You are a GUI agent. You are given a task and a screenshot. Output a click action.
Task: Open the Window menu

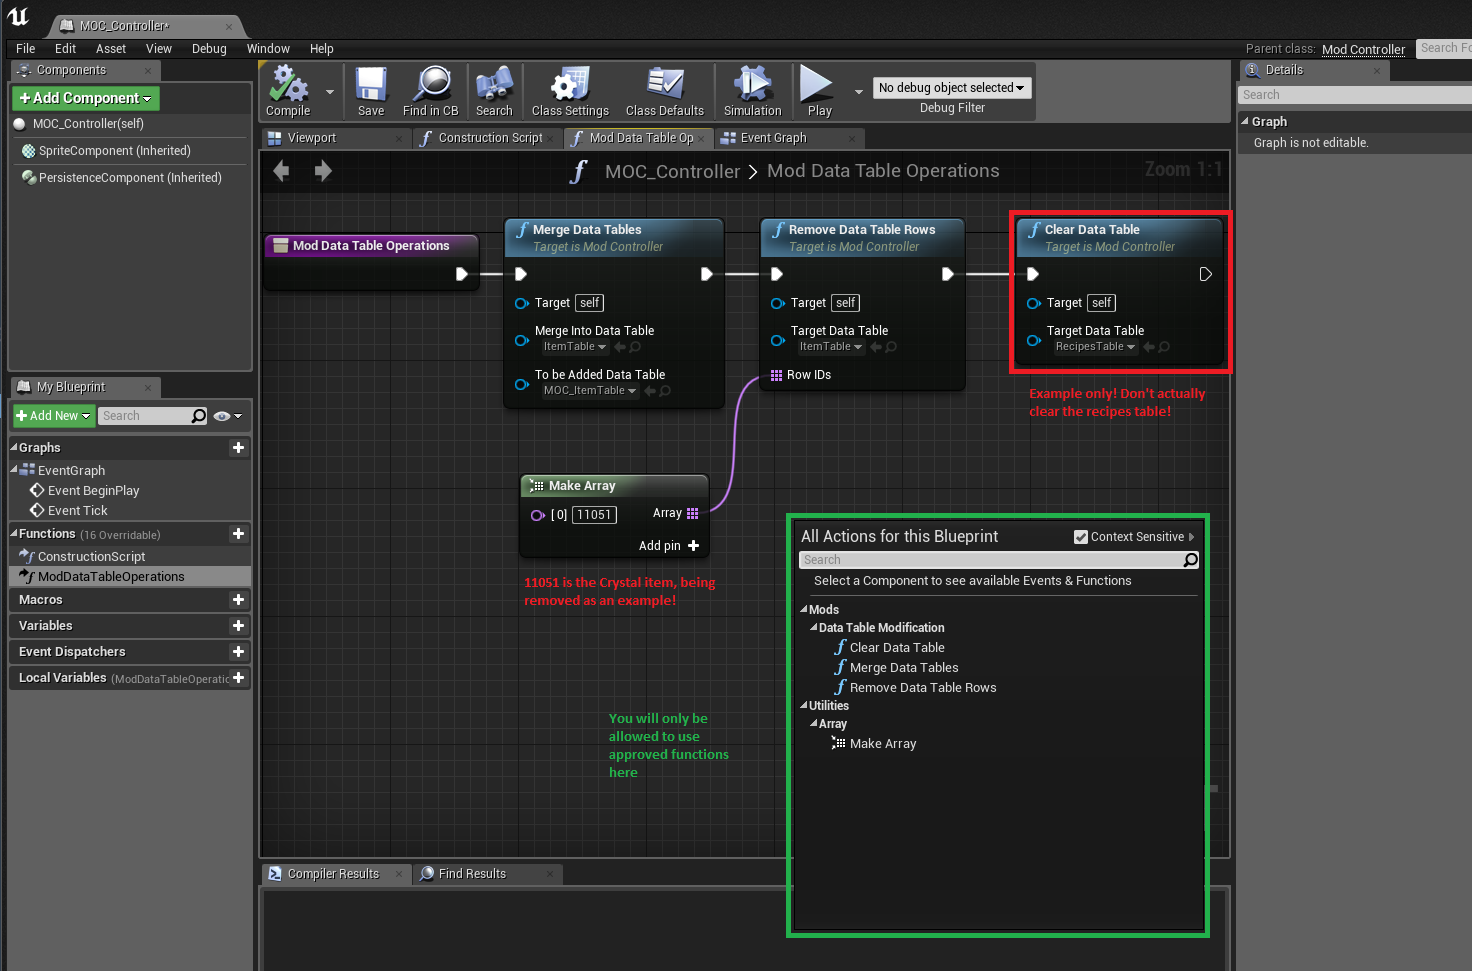268,49
